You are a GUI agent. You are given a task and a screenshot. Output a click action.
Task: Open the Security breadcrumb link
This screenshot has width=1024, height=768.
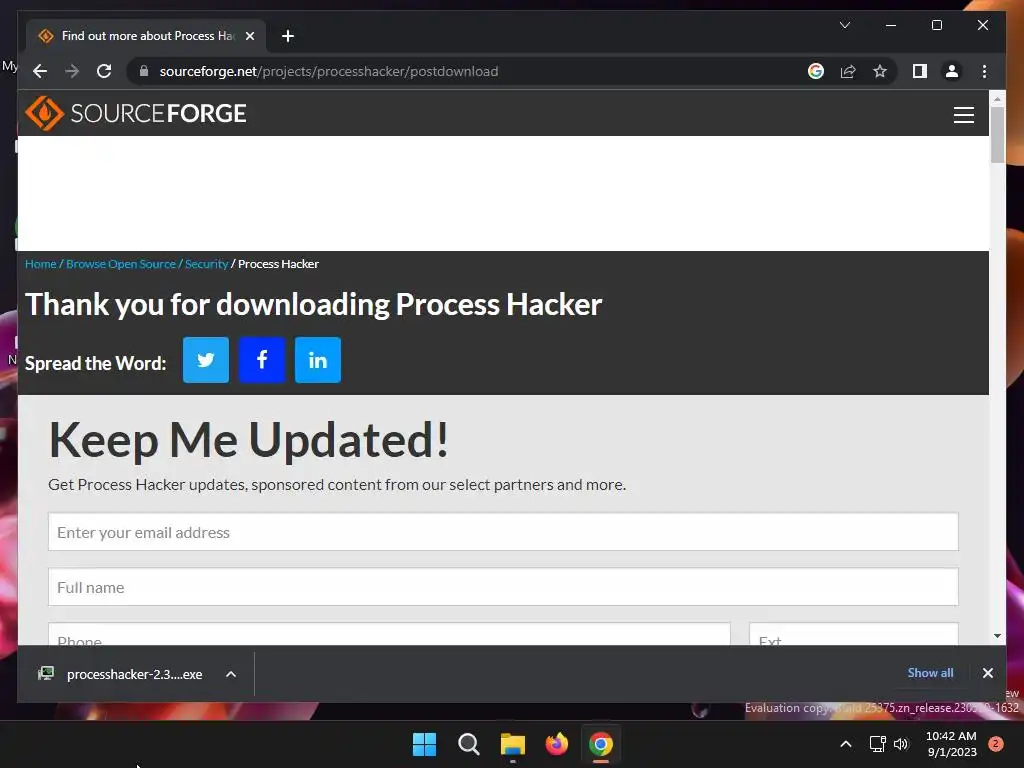(206, 264)
